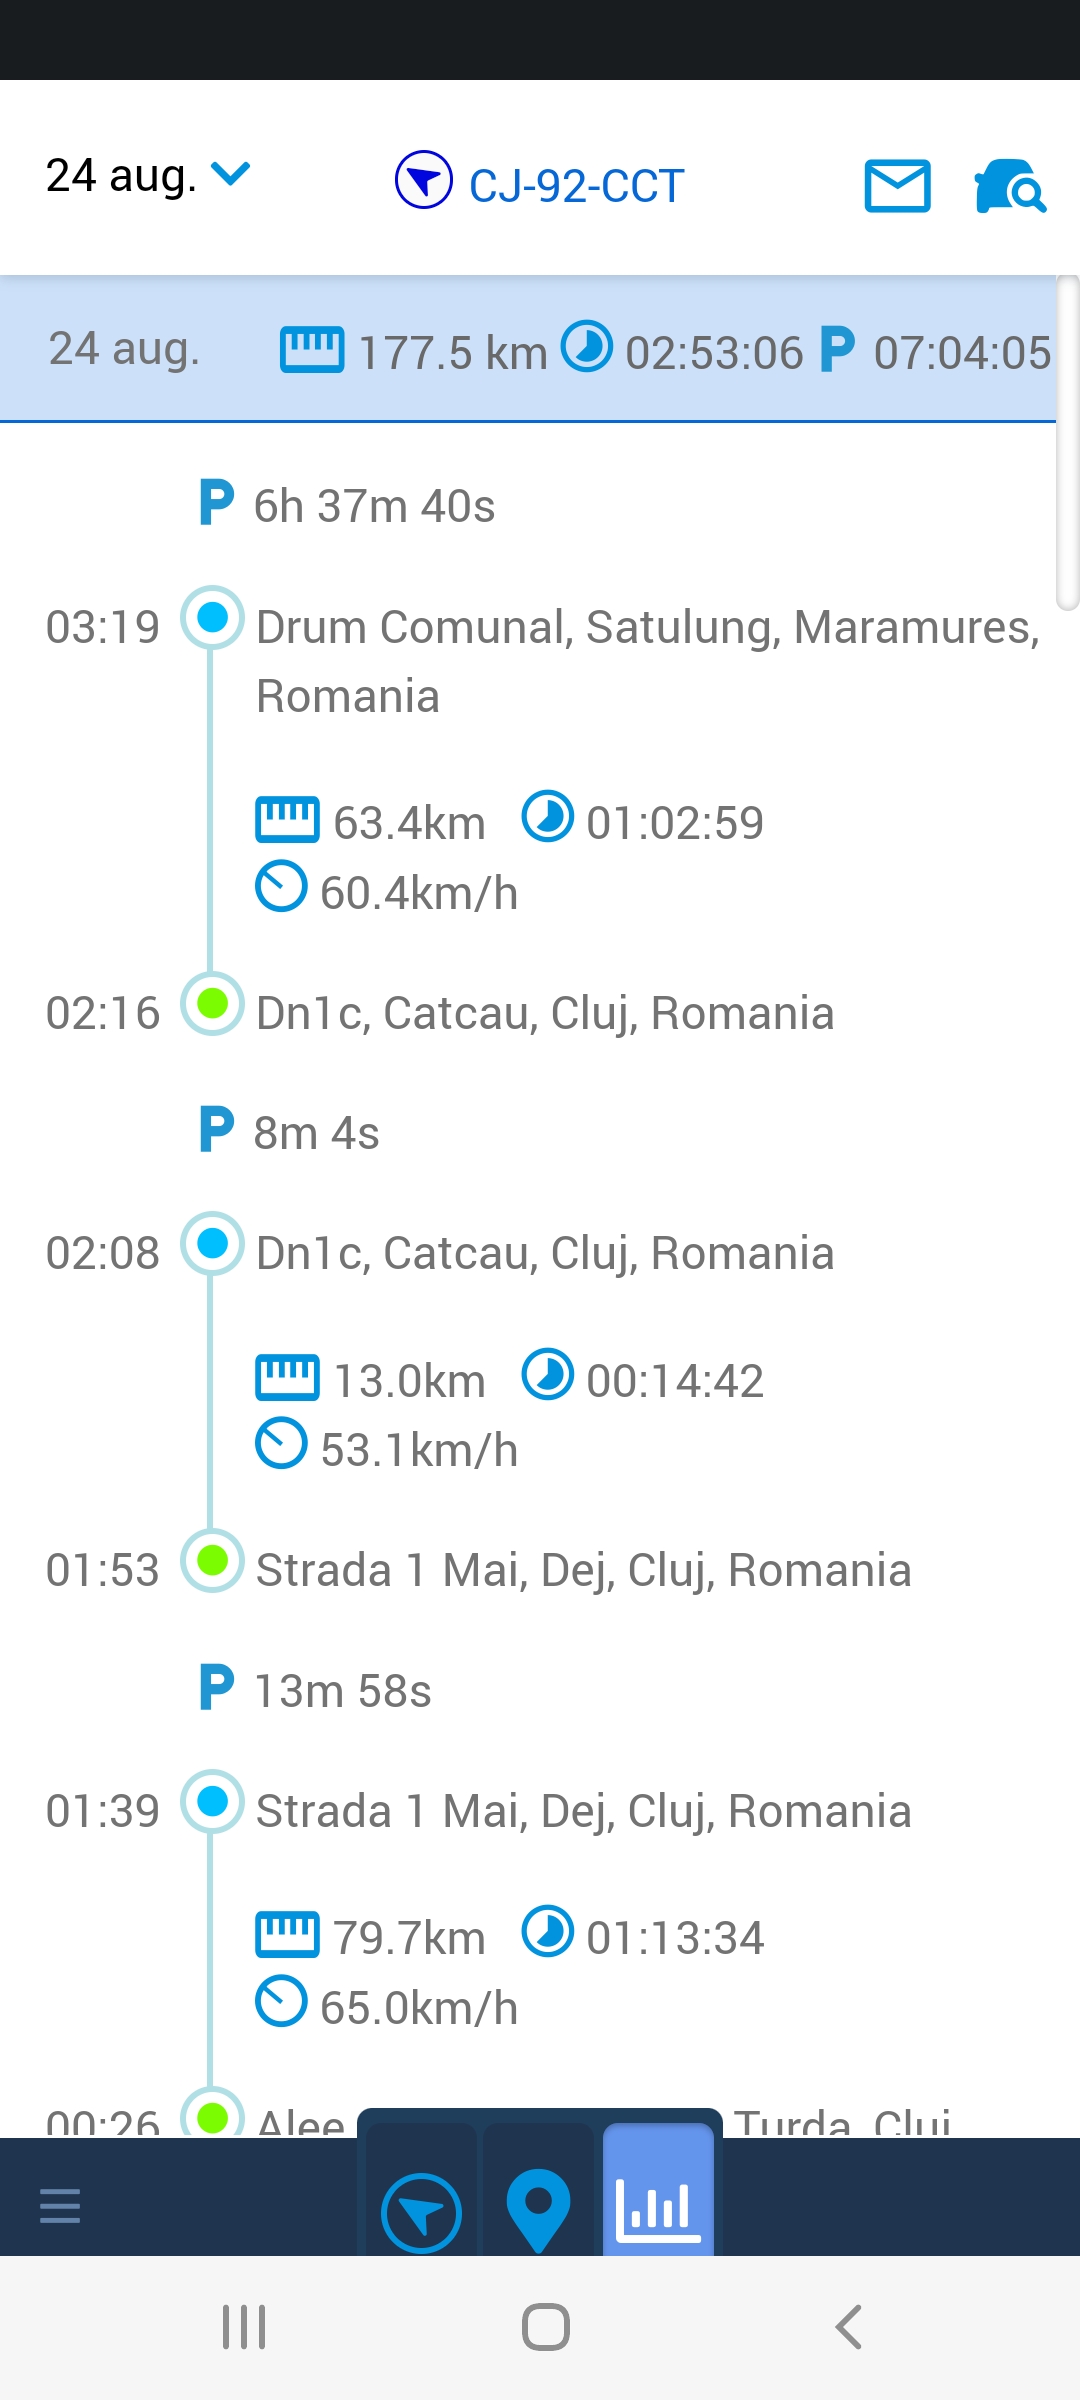Viewport: 1080px width, 2400px height.
Task: Tap the green 01:53 timeline marker
Action: (x=212, y=1561)
